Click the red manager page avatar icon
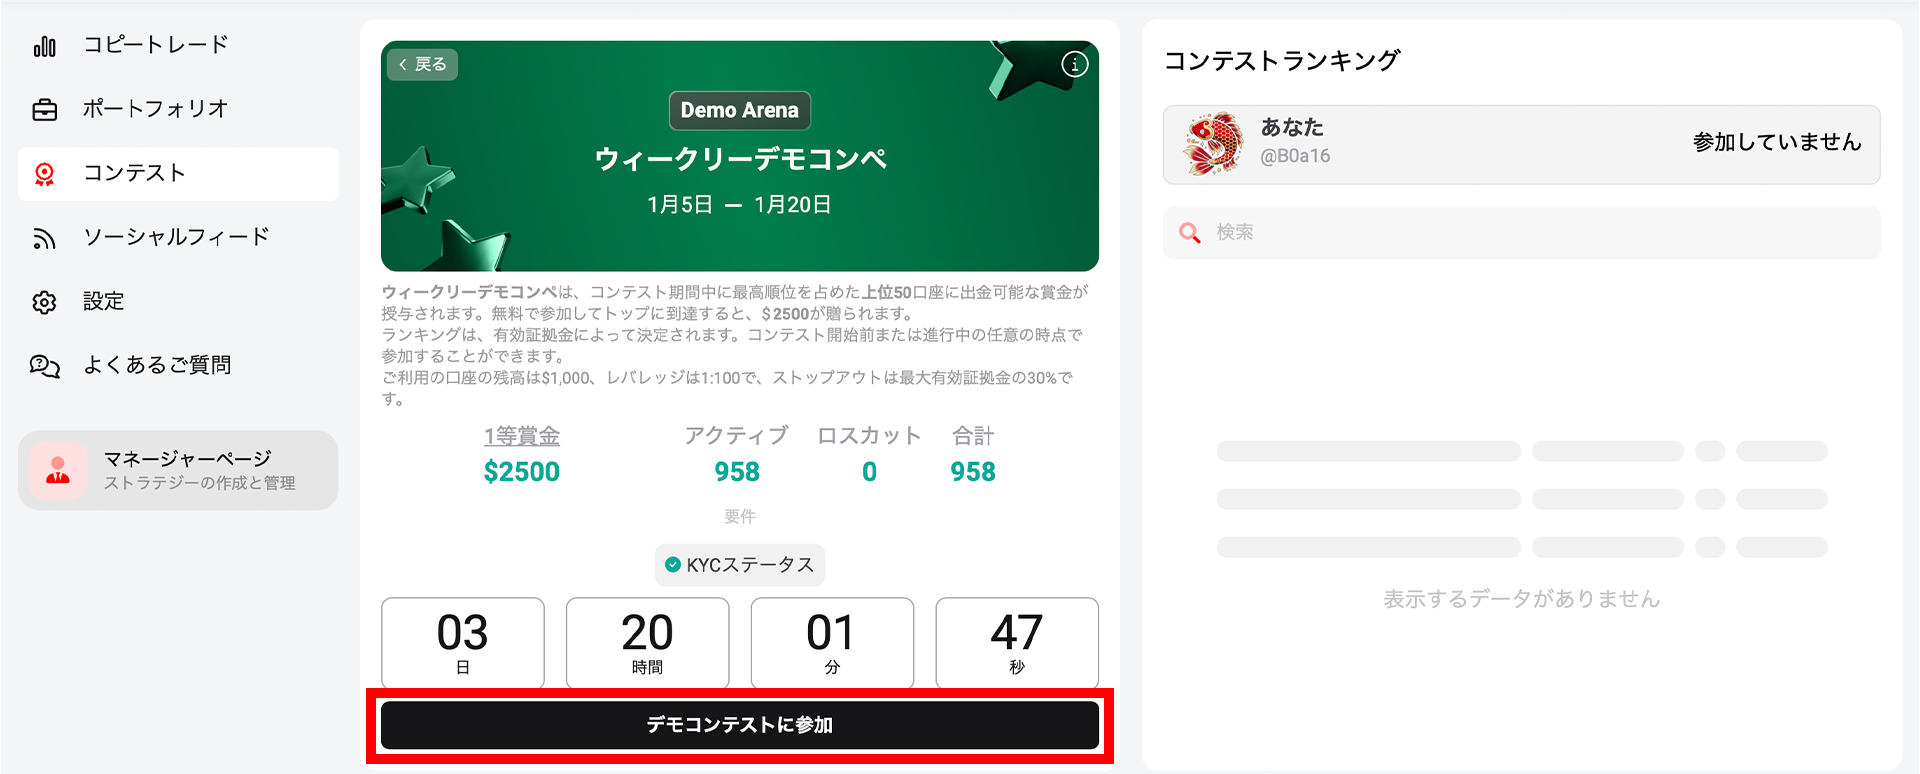The height and width of the screenshot is (774, 1920). click(x=58, y=470)
